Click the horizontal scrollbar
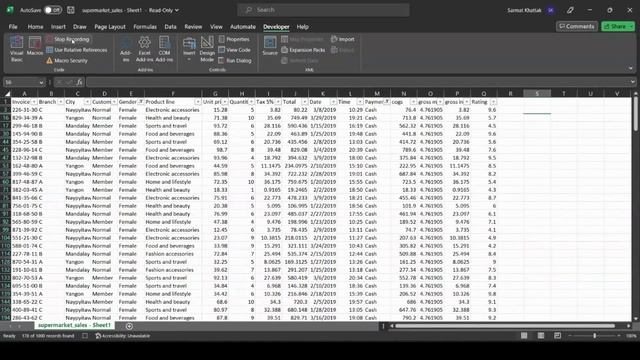 click(505, 326)
